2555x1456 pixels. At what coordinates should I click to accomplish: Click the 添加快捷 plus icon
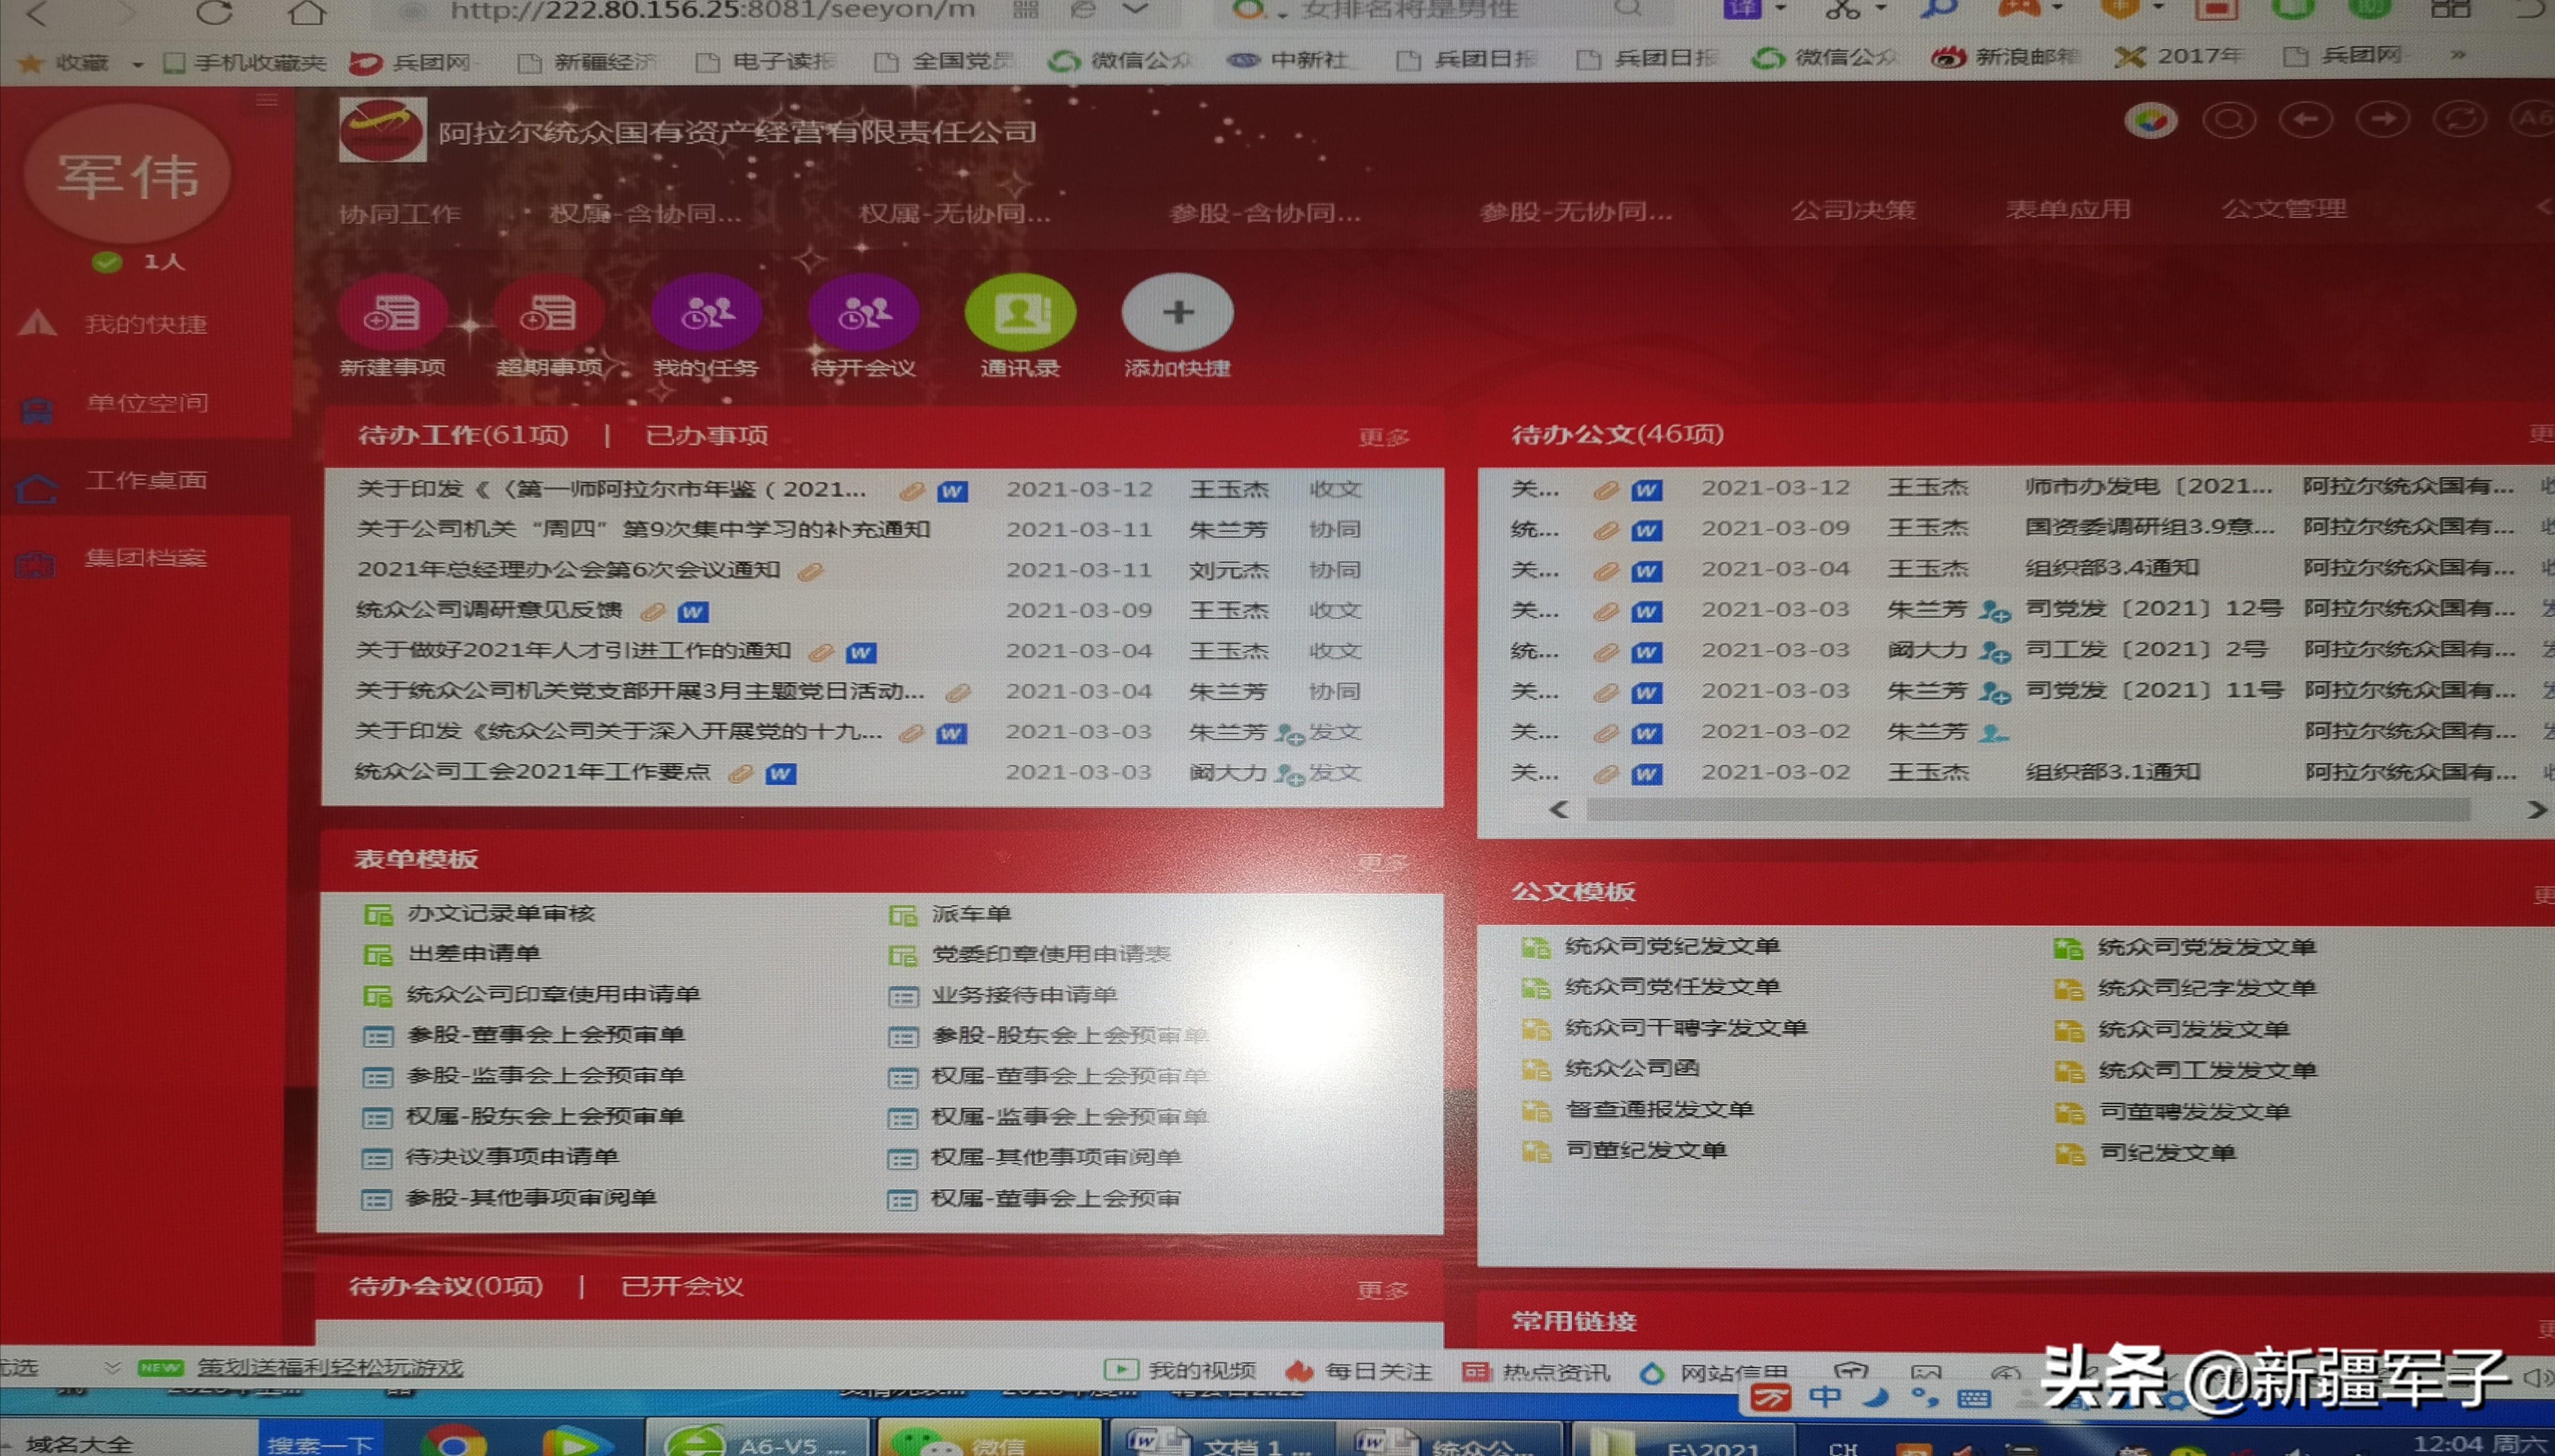(x=1177, y=313)
